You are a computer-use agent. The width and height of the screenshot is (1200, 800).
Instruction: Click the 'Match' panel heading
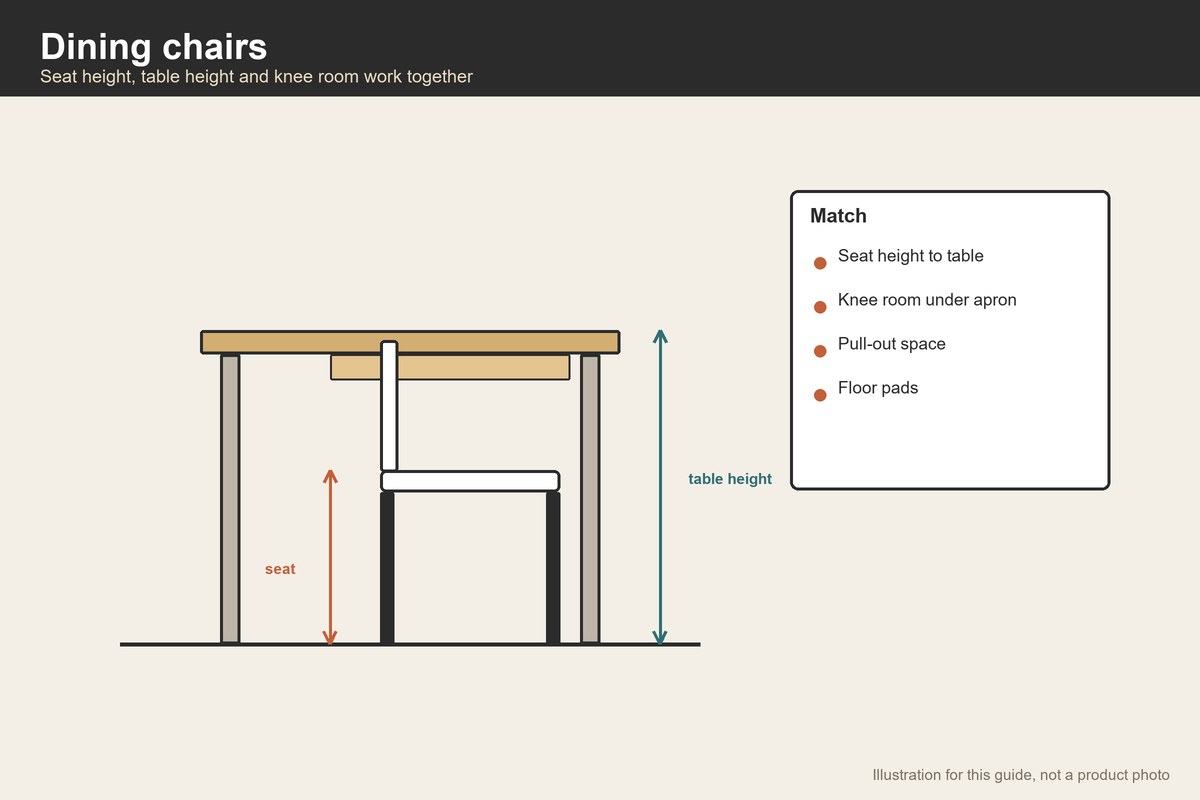[x=838, y=216]
